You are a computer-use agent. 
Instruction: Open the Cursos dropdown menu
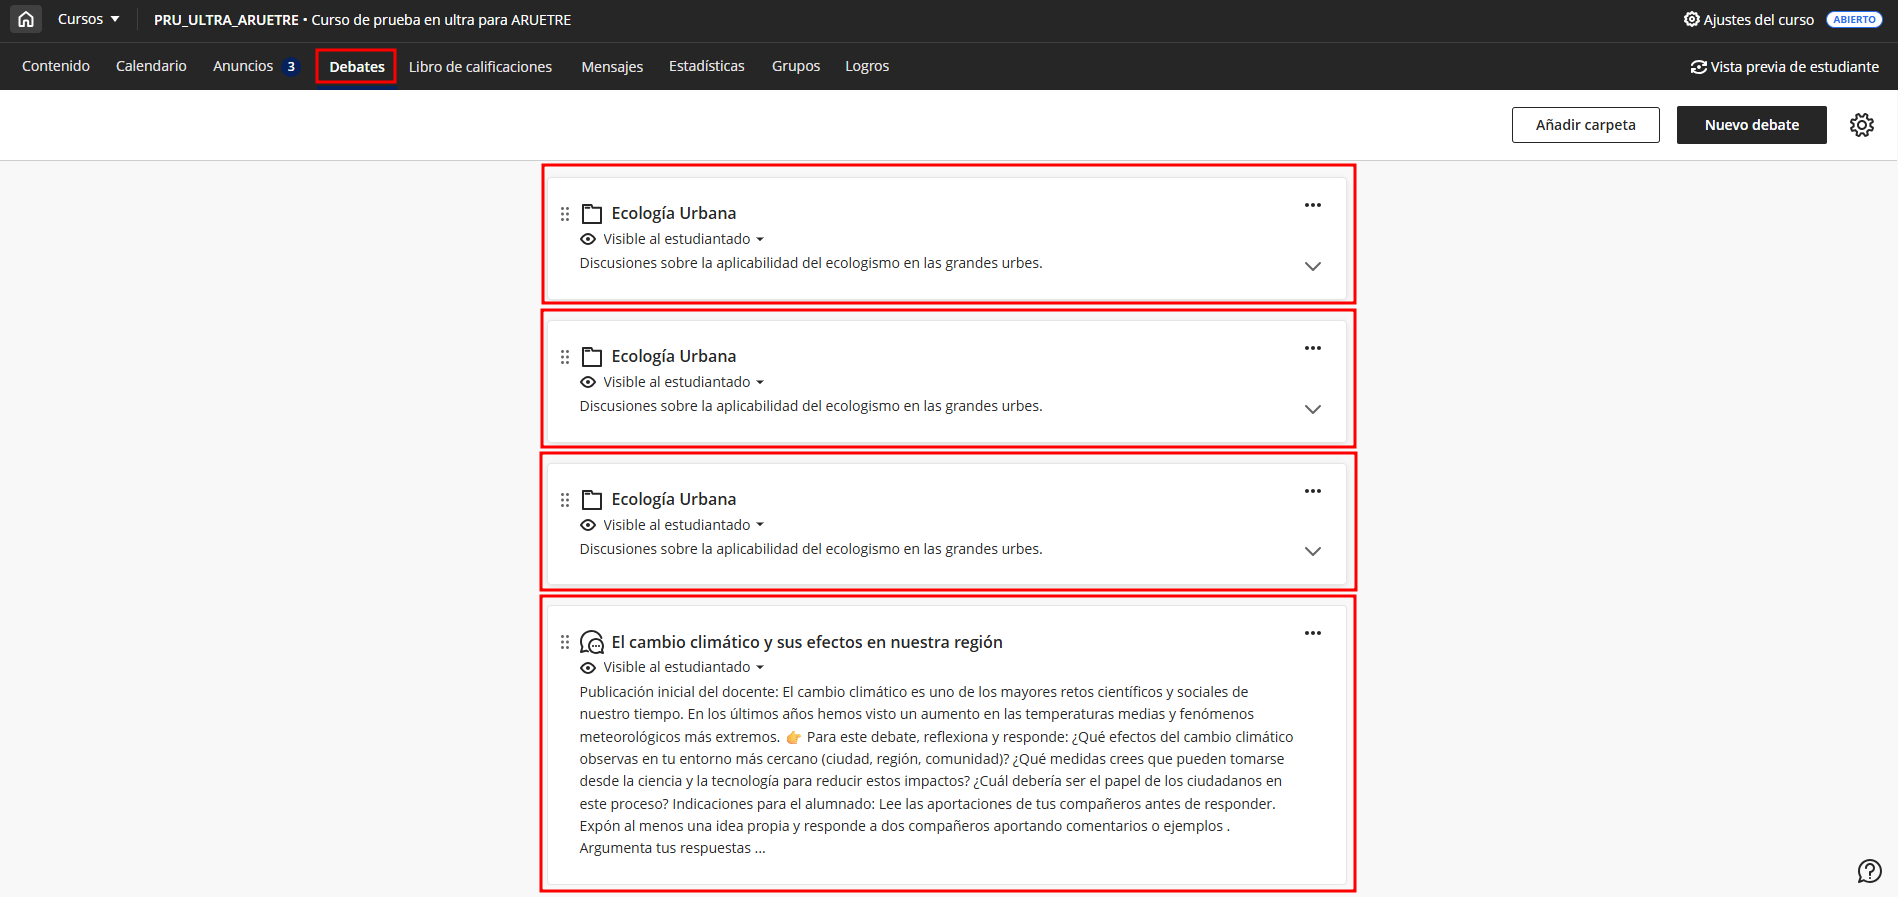click(88, 19)
